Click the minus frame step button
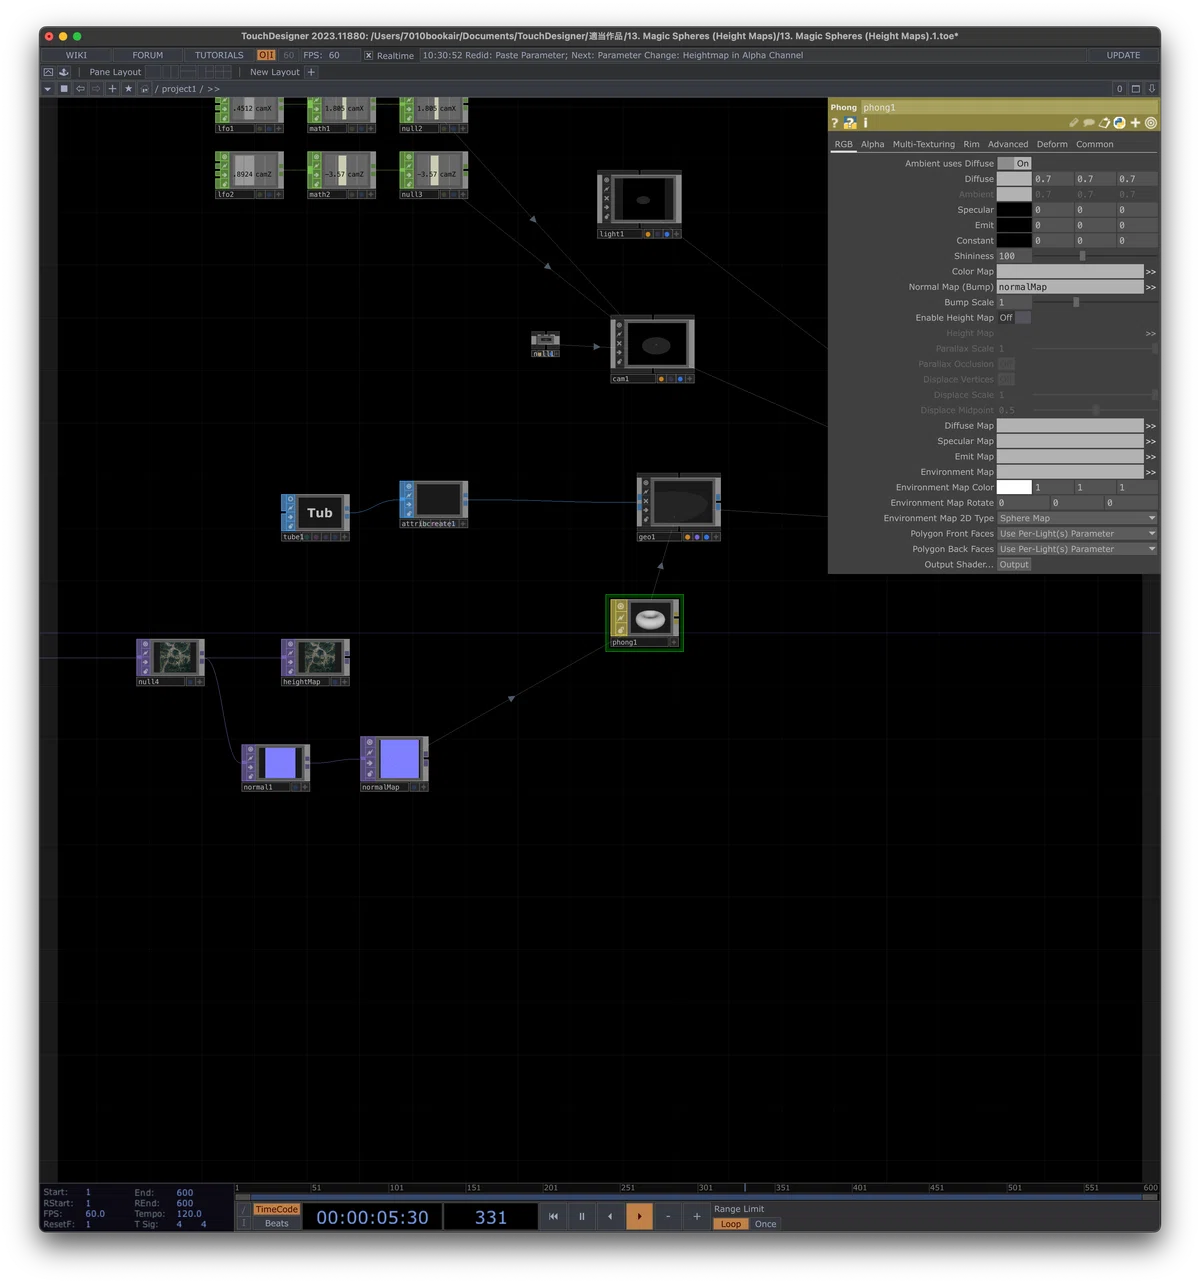The image size is (1200, 1284). pyautogui.click(x=668, y=1217)
